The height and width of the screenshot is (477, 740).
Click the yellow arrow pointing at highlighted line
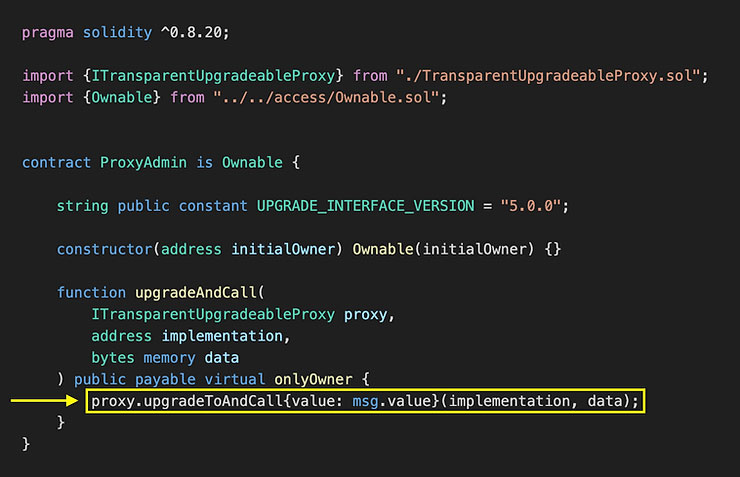pyautogui.click(x=44, y=401)
